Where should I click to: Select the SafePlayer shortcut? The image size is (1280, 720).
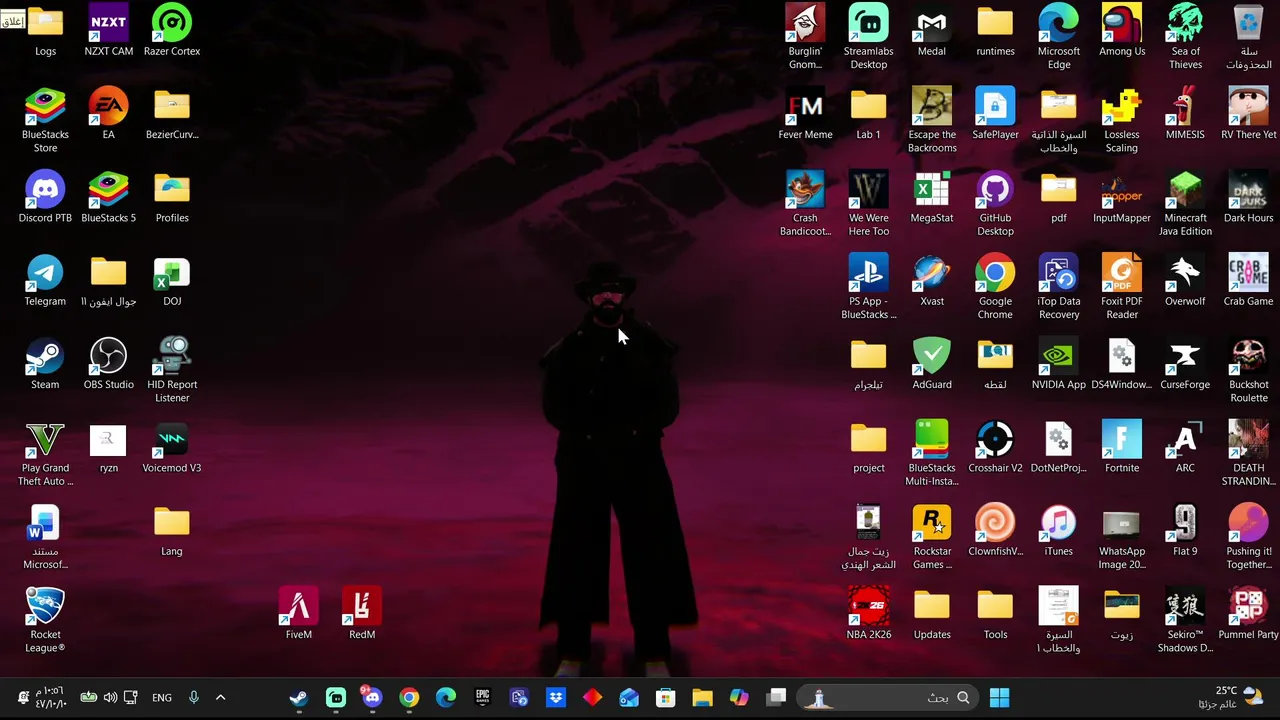[x=995, y=114]
